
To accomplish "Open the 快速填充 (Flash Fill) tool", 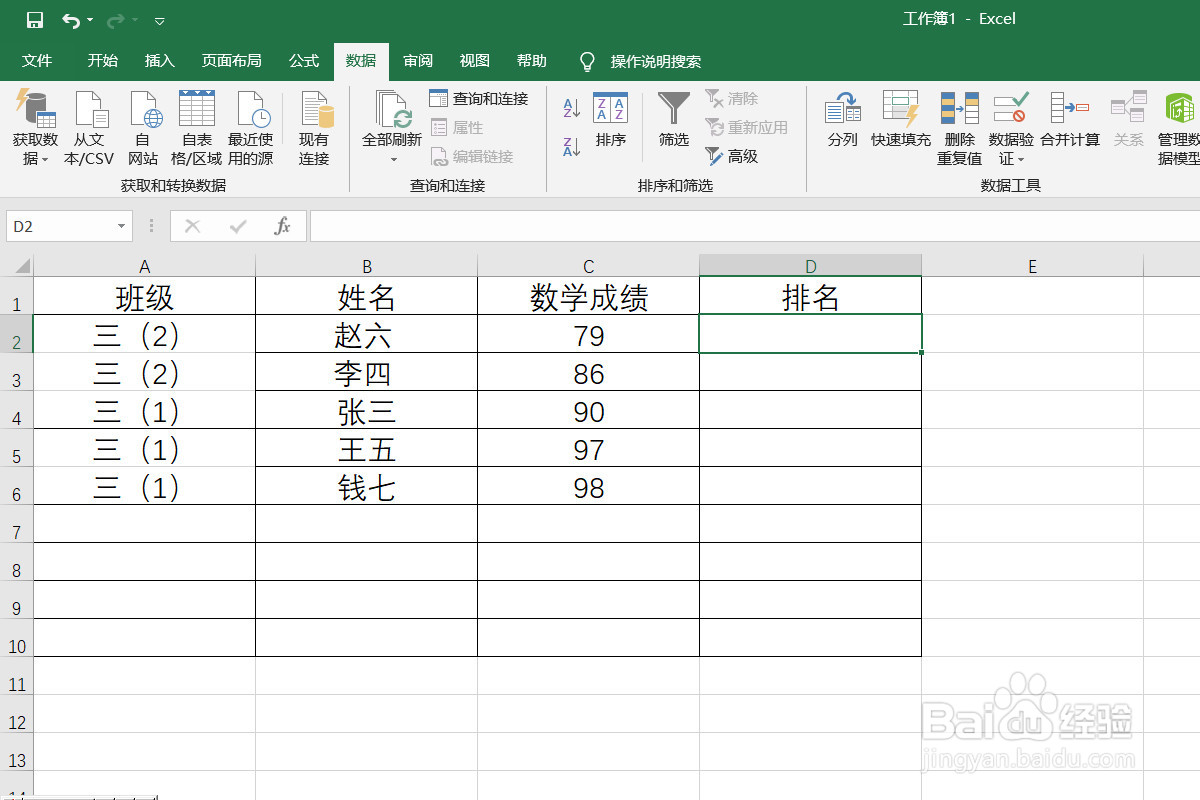I will pyautogui.click(x=899, y=125).
